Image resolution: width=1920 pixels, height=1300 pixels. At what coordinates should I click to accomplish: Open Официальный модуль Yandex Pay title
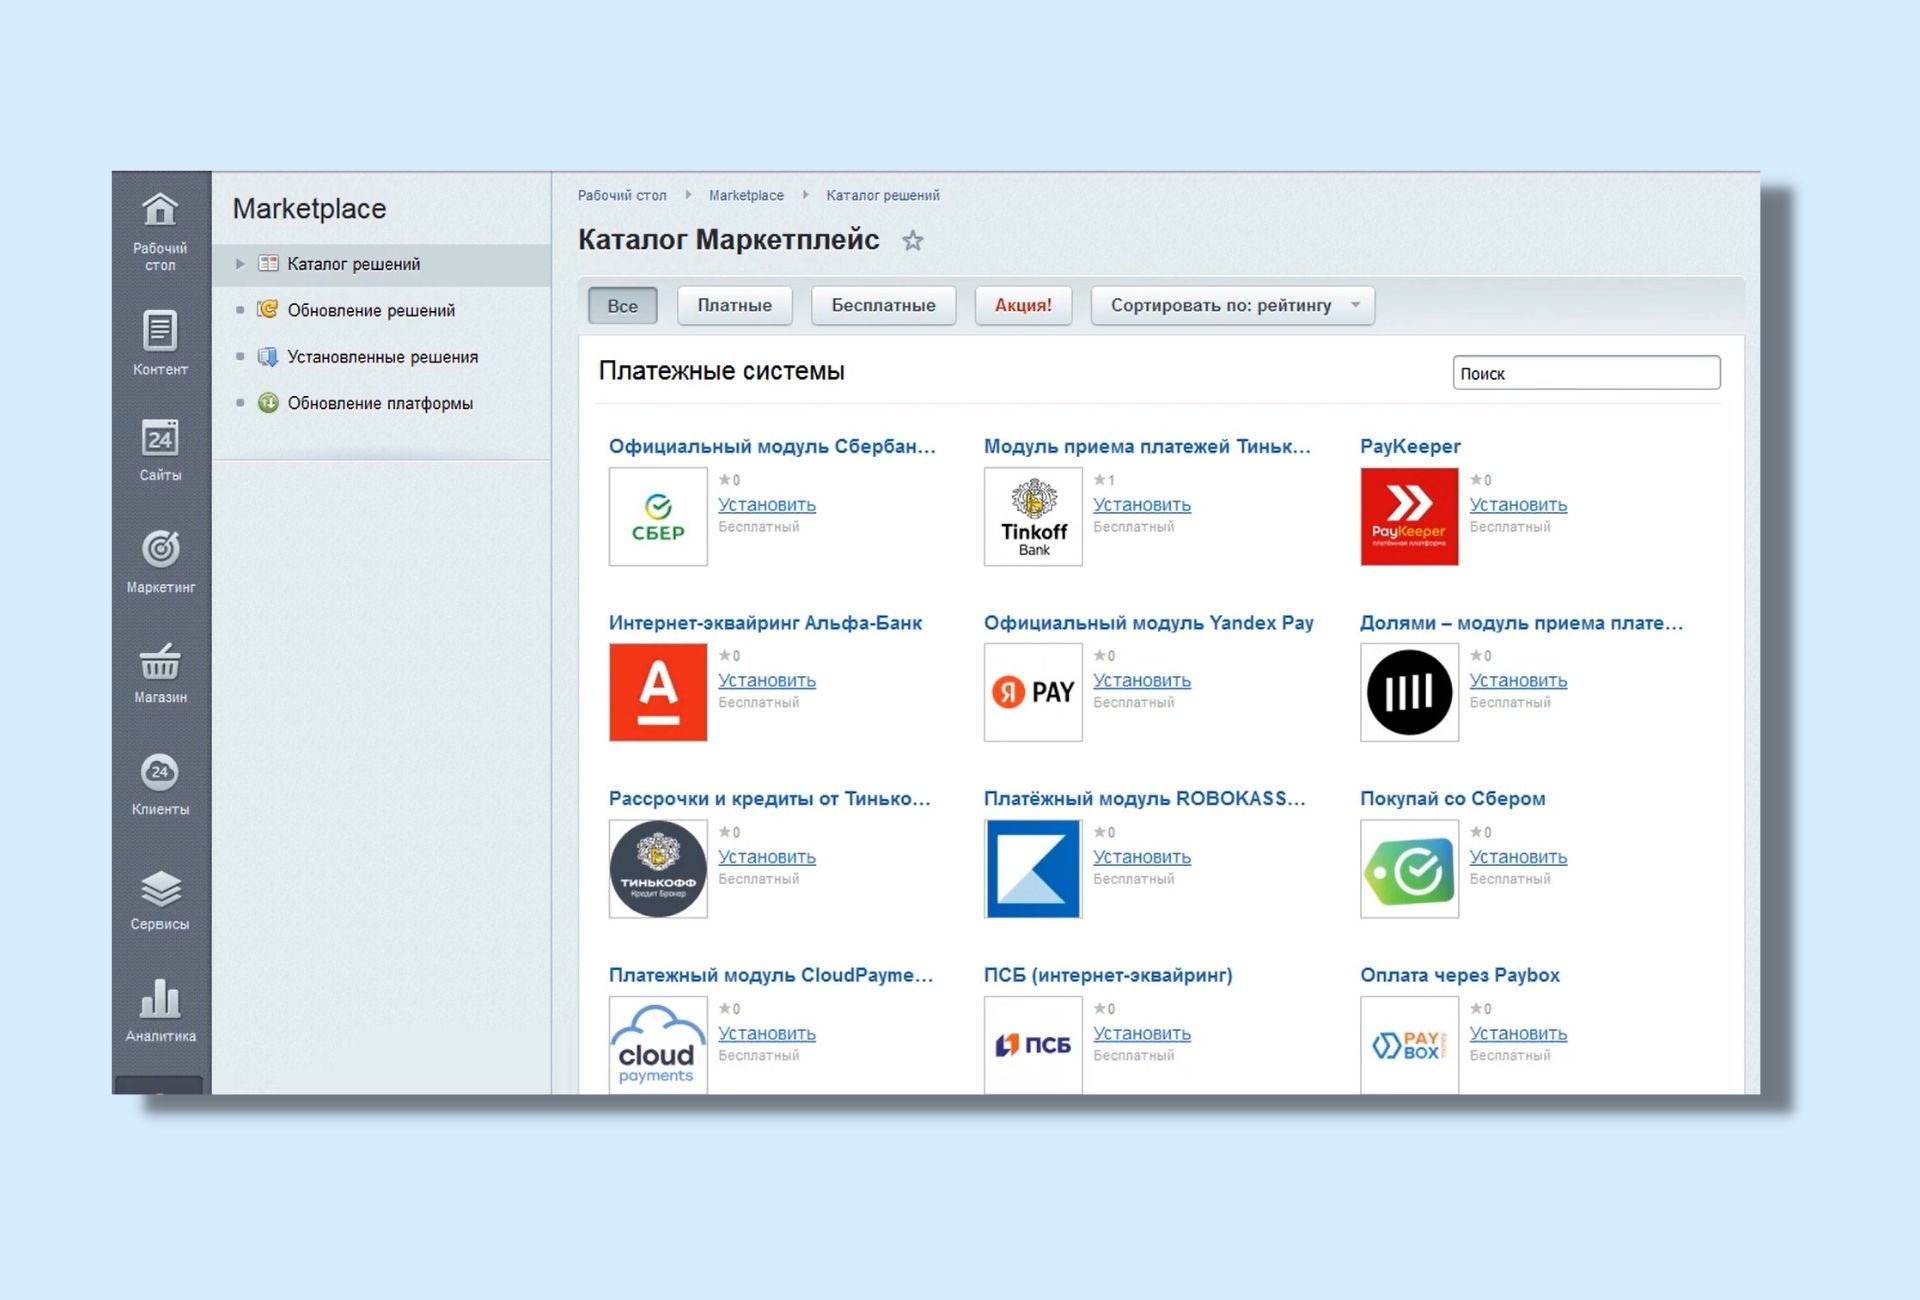tap(1148, 622)
